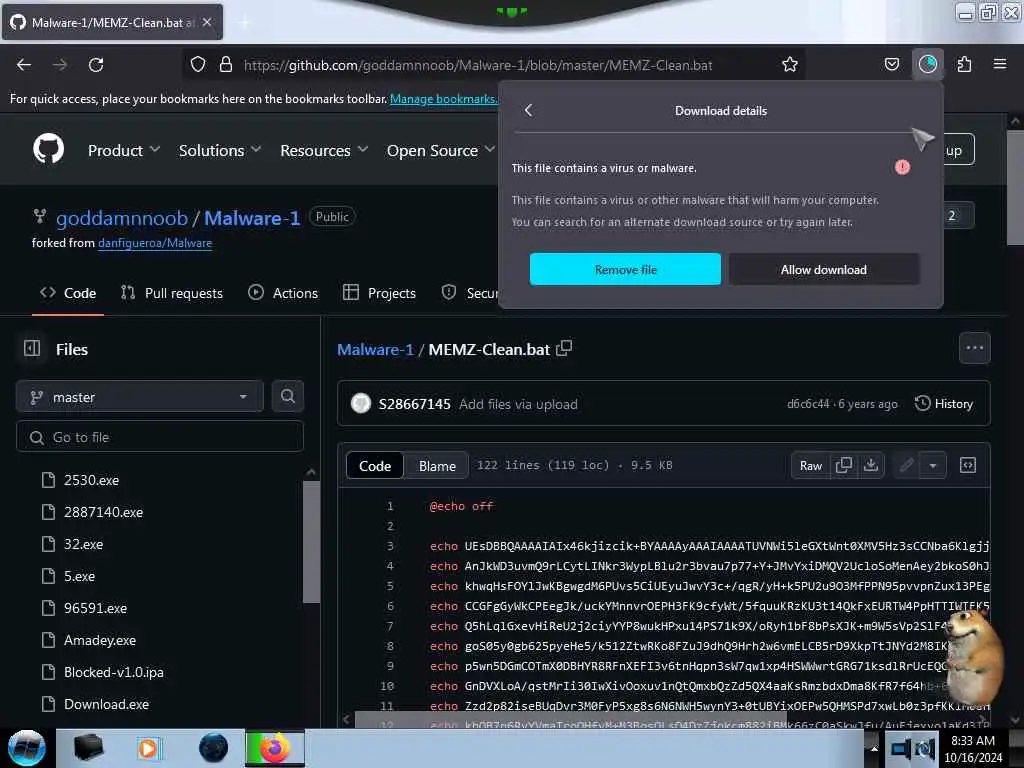Click the S28667145 commit author name
This screenshot has width=1024, height=768.
415,404
